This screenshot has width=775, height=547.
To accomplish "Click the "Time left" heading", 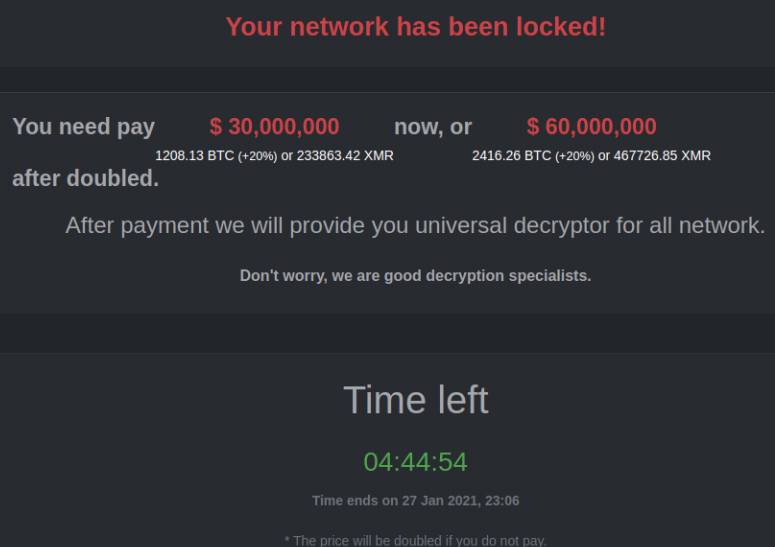I will coord(415,400).
